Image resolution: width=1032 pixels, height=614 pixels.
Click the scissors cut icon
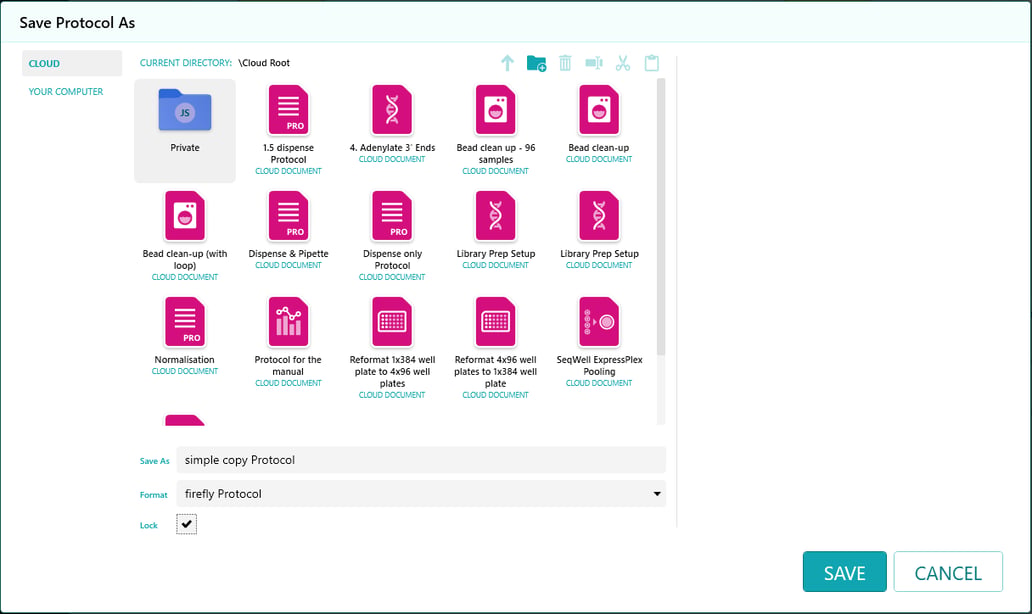point(623,63)
